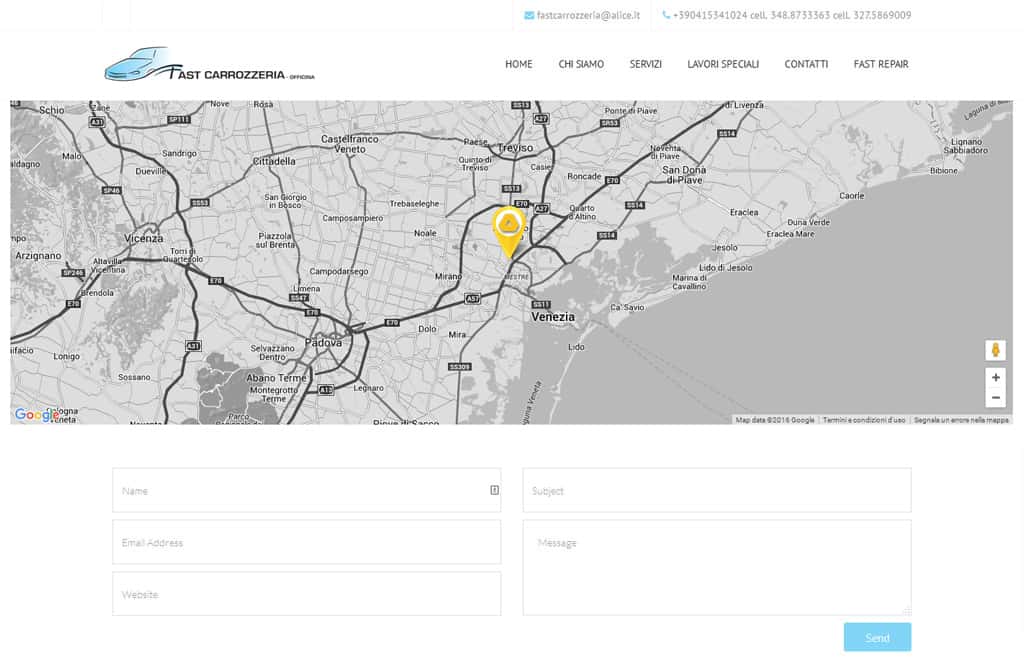This screenshot has width=1024, height=662.
Task: Click the Padova label on the map
Action: 323,342
